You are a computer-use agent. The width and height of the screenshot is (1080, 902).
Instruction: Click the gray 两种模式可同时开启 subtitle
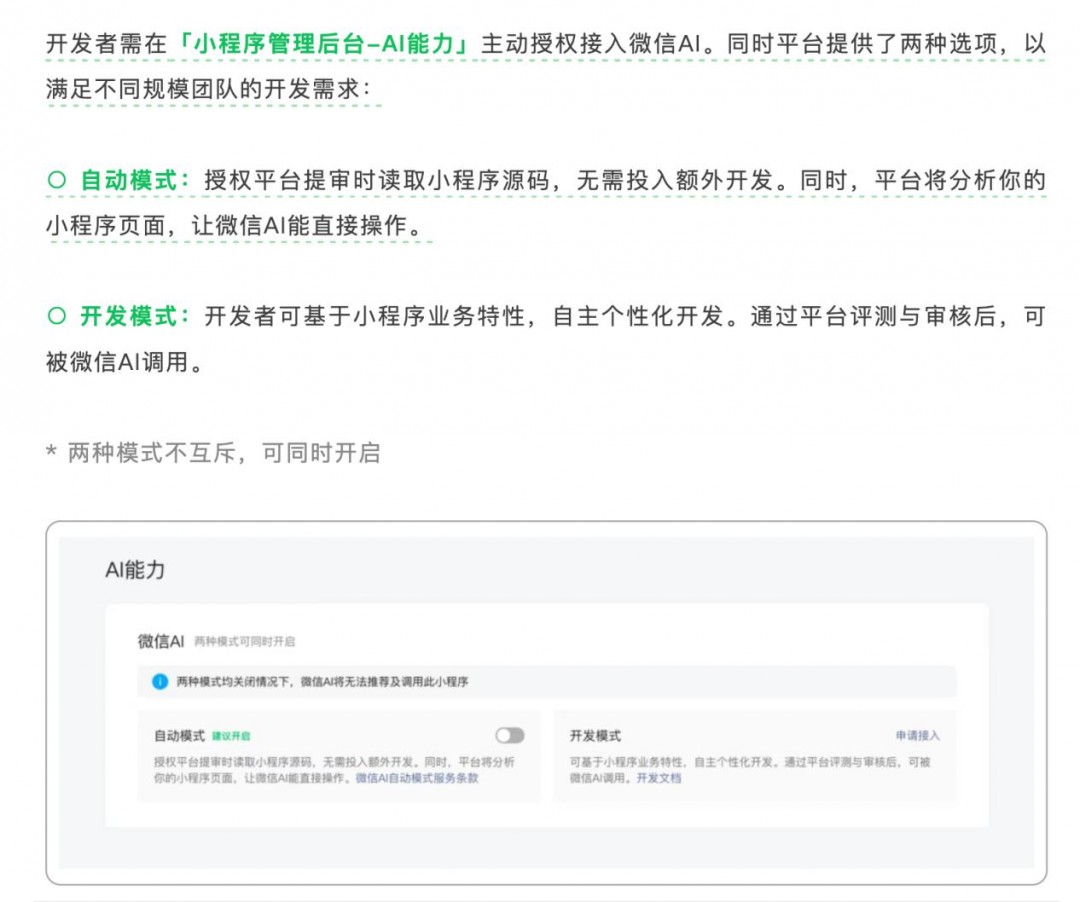click(x=245, y=642)
